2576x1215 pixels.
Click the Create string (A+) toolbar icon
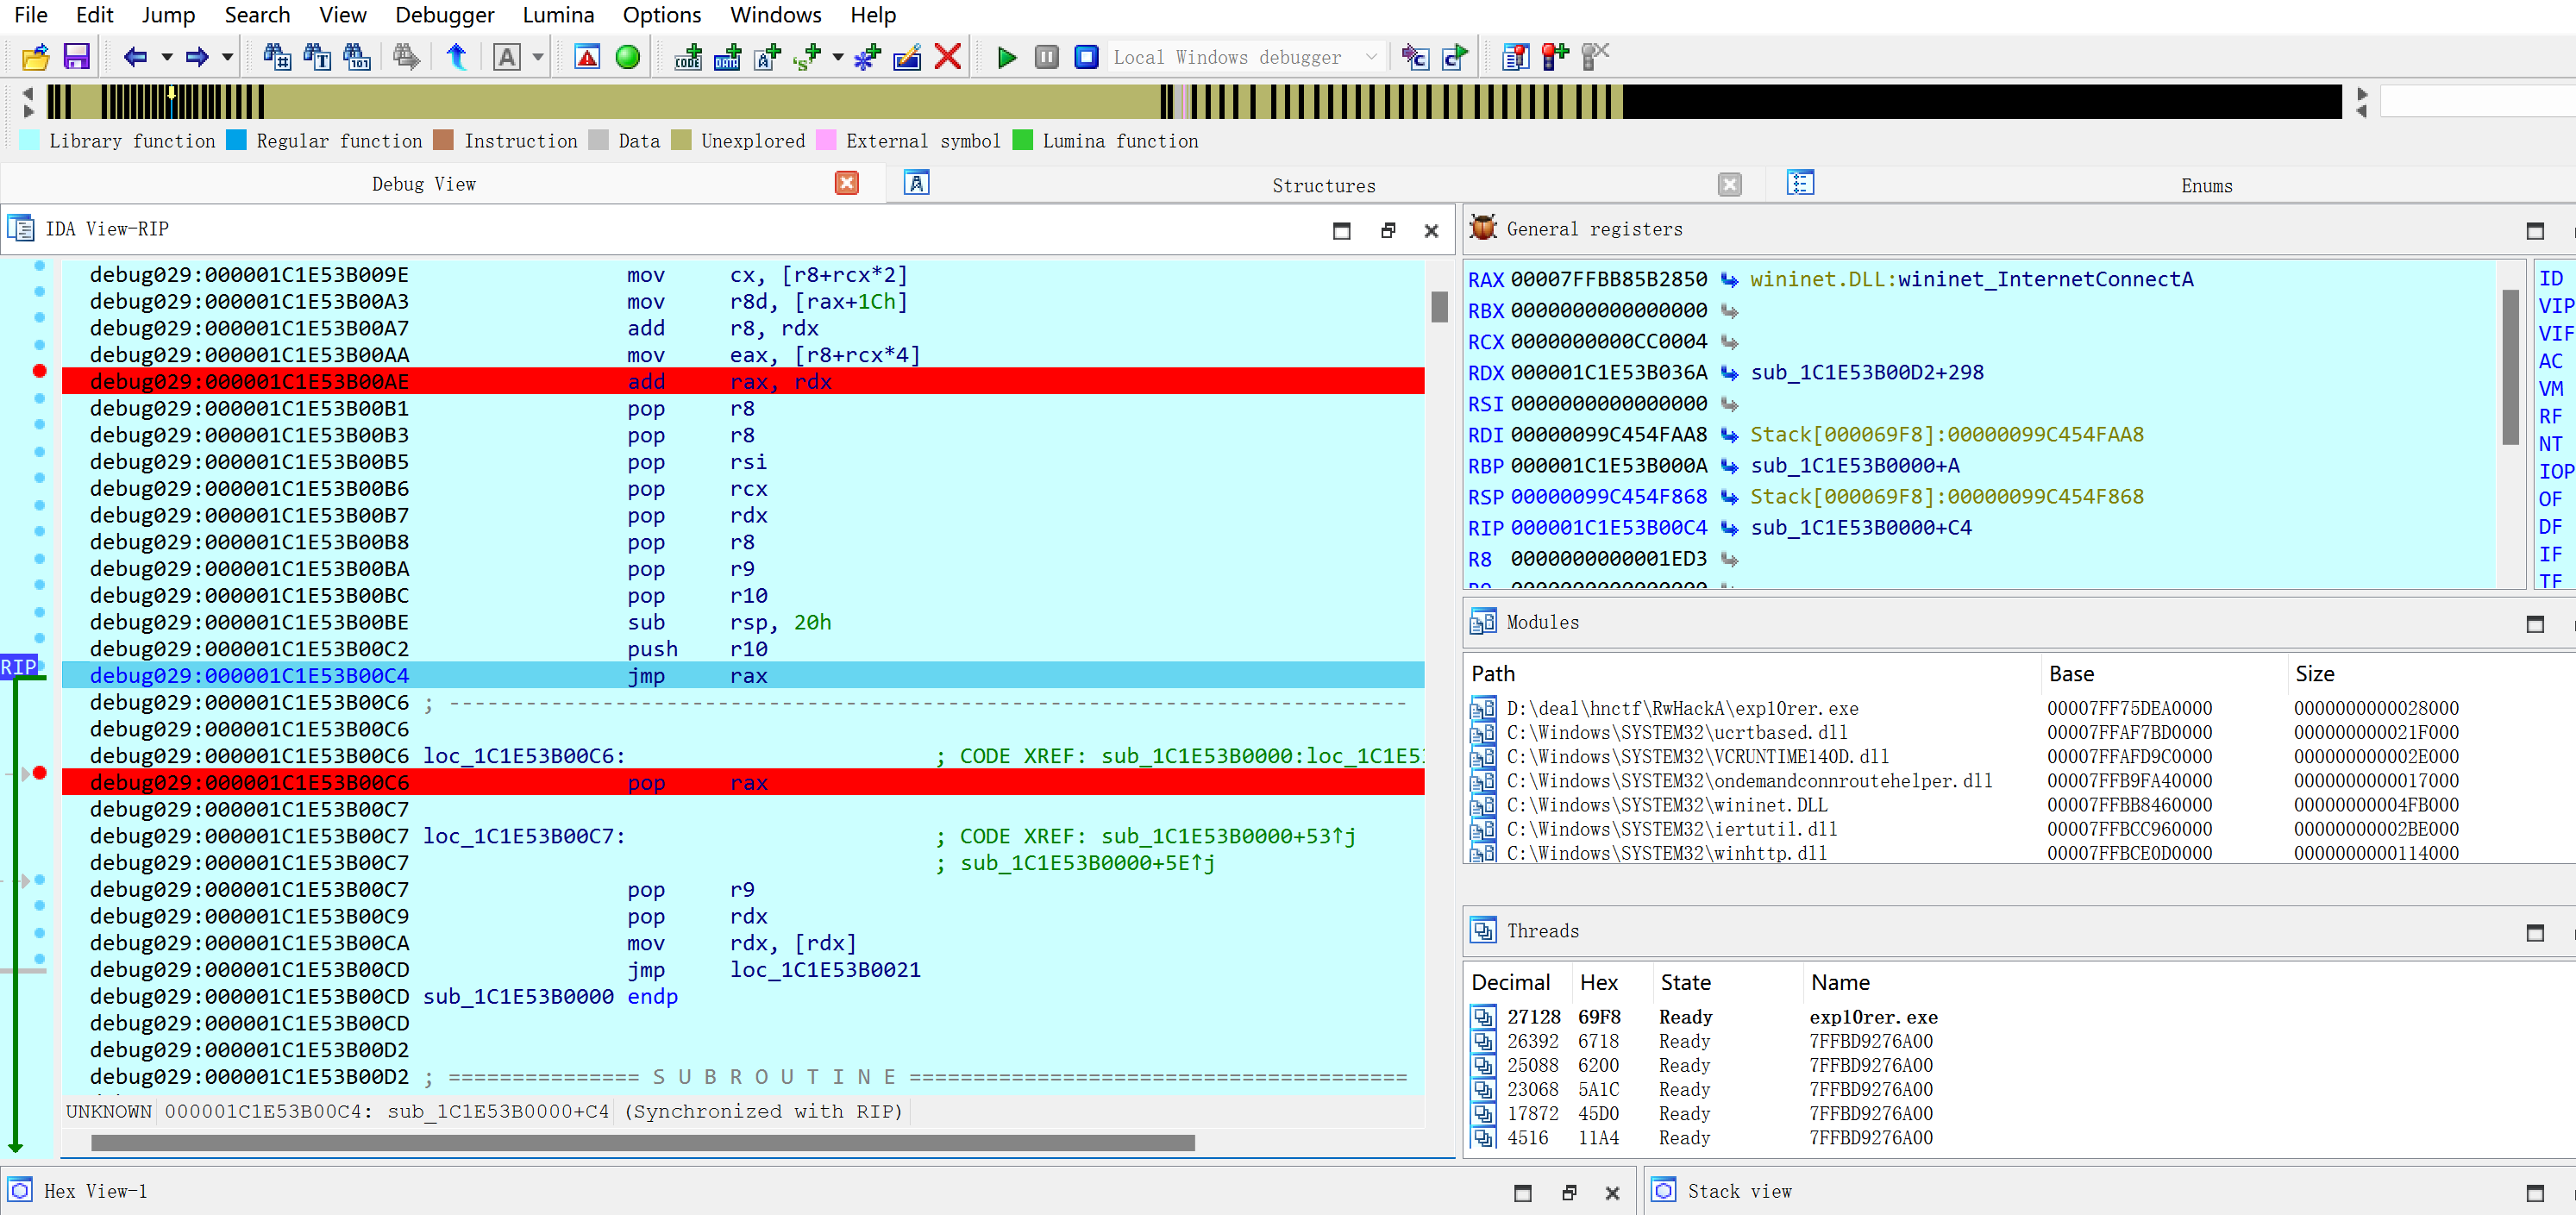click(767, 57)
